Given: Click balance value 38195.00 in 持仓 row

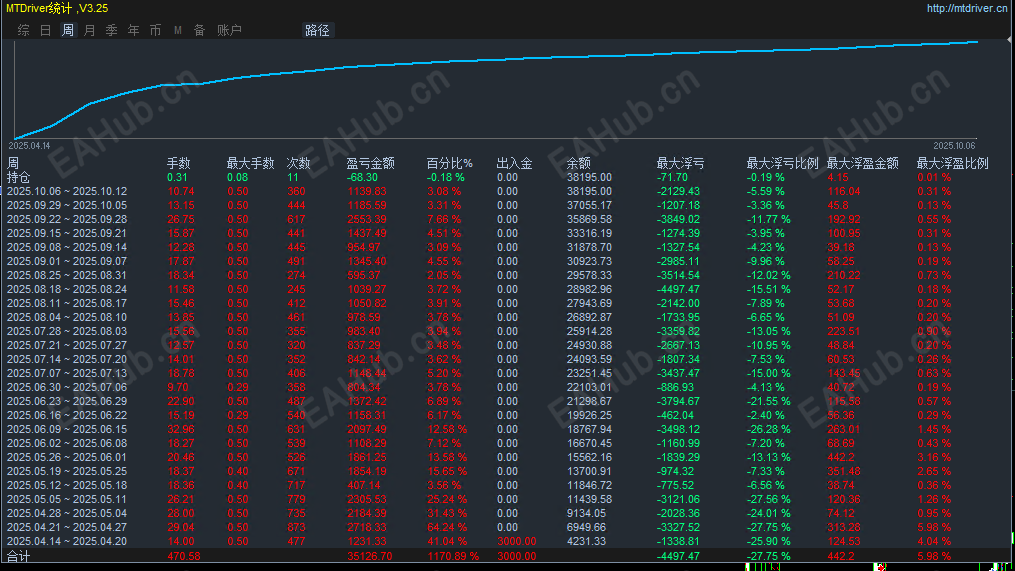Looking at the screenshot, I should (x=589, y=177).
